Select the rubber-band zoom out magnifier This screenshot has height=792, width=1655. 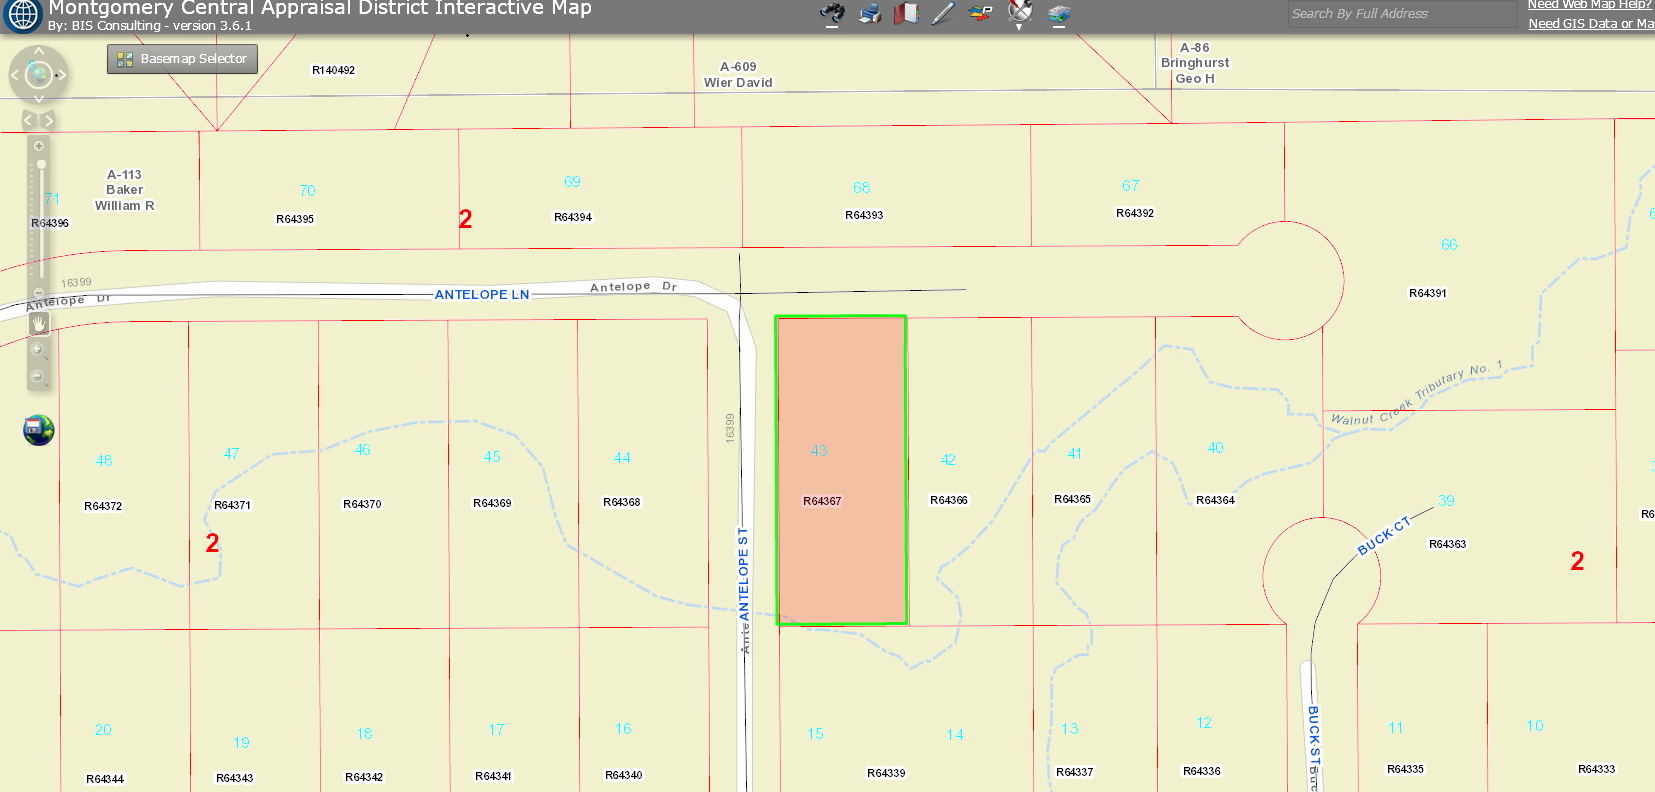tap(38, 377)
